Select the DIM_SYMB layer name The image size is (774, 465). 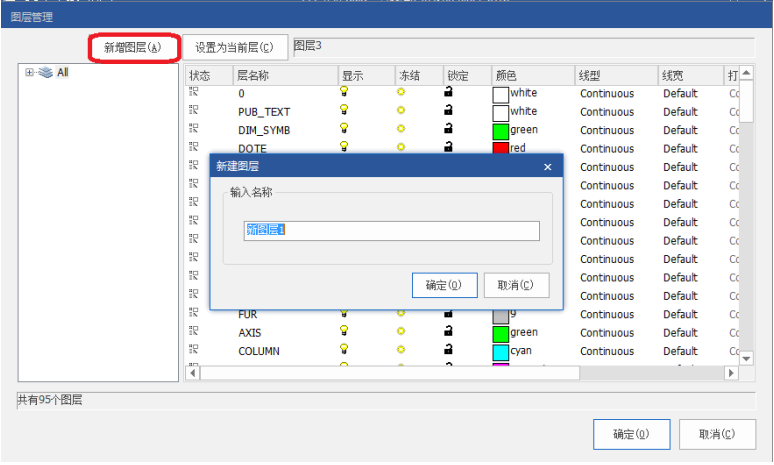tap(264, 130)
